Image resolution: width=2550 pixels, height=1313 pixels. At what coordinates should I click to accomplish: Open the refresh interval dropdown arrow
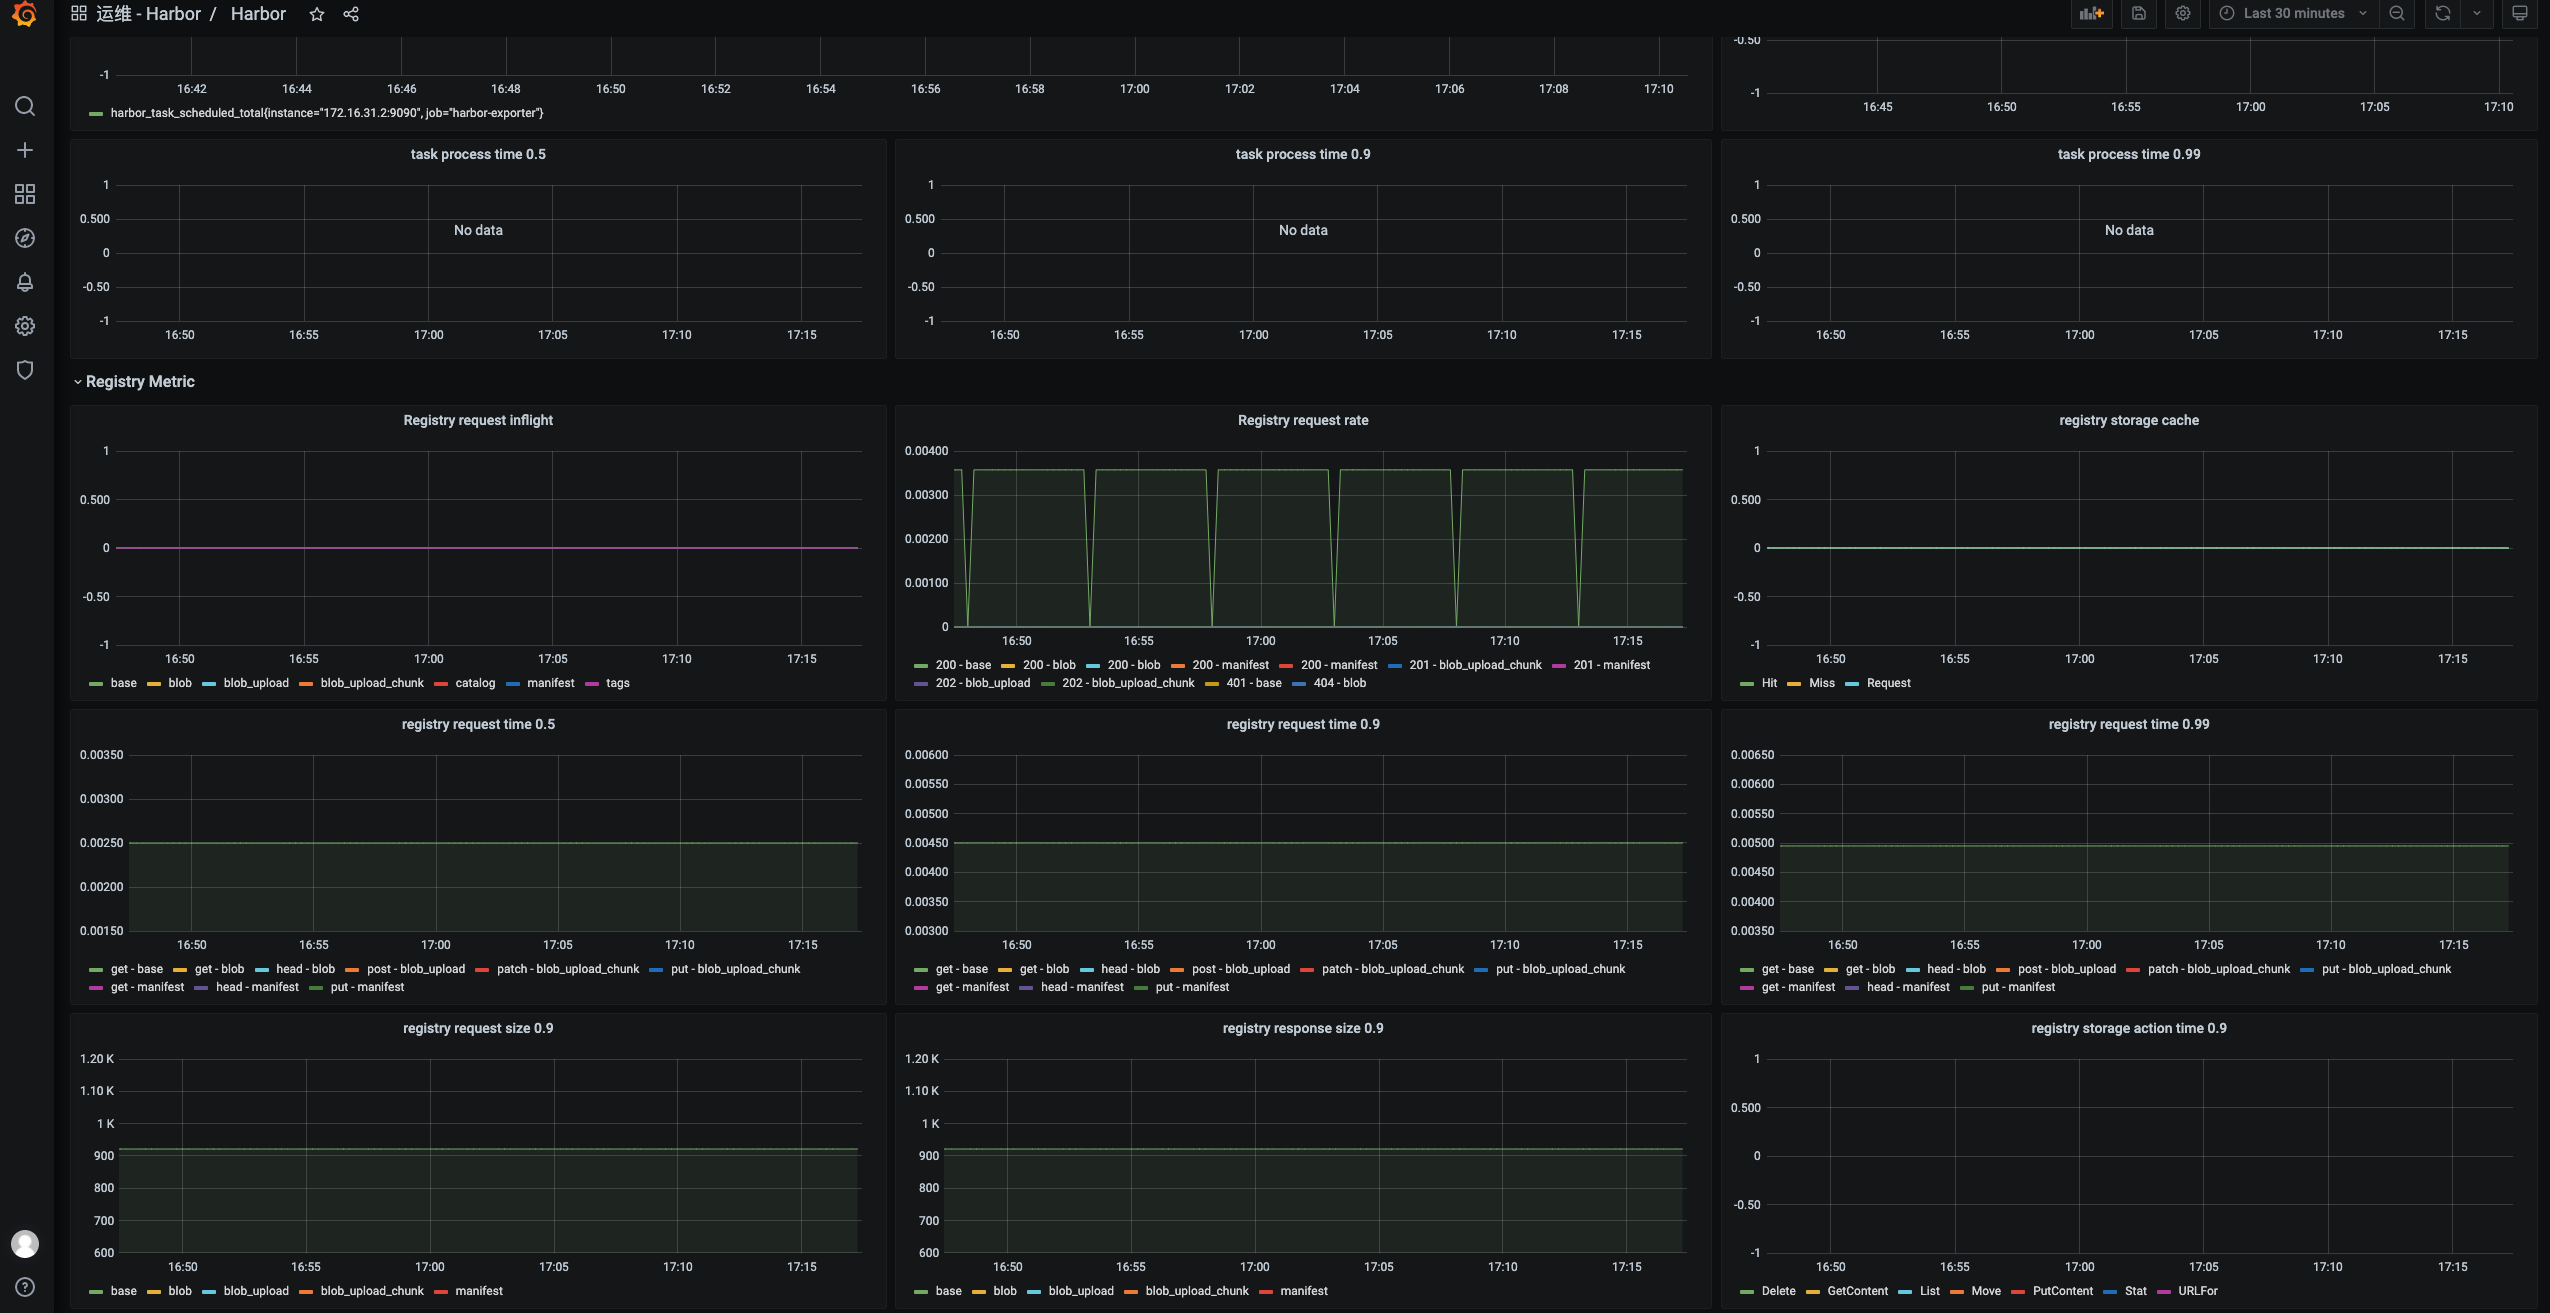2477,14
